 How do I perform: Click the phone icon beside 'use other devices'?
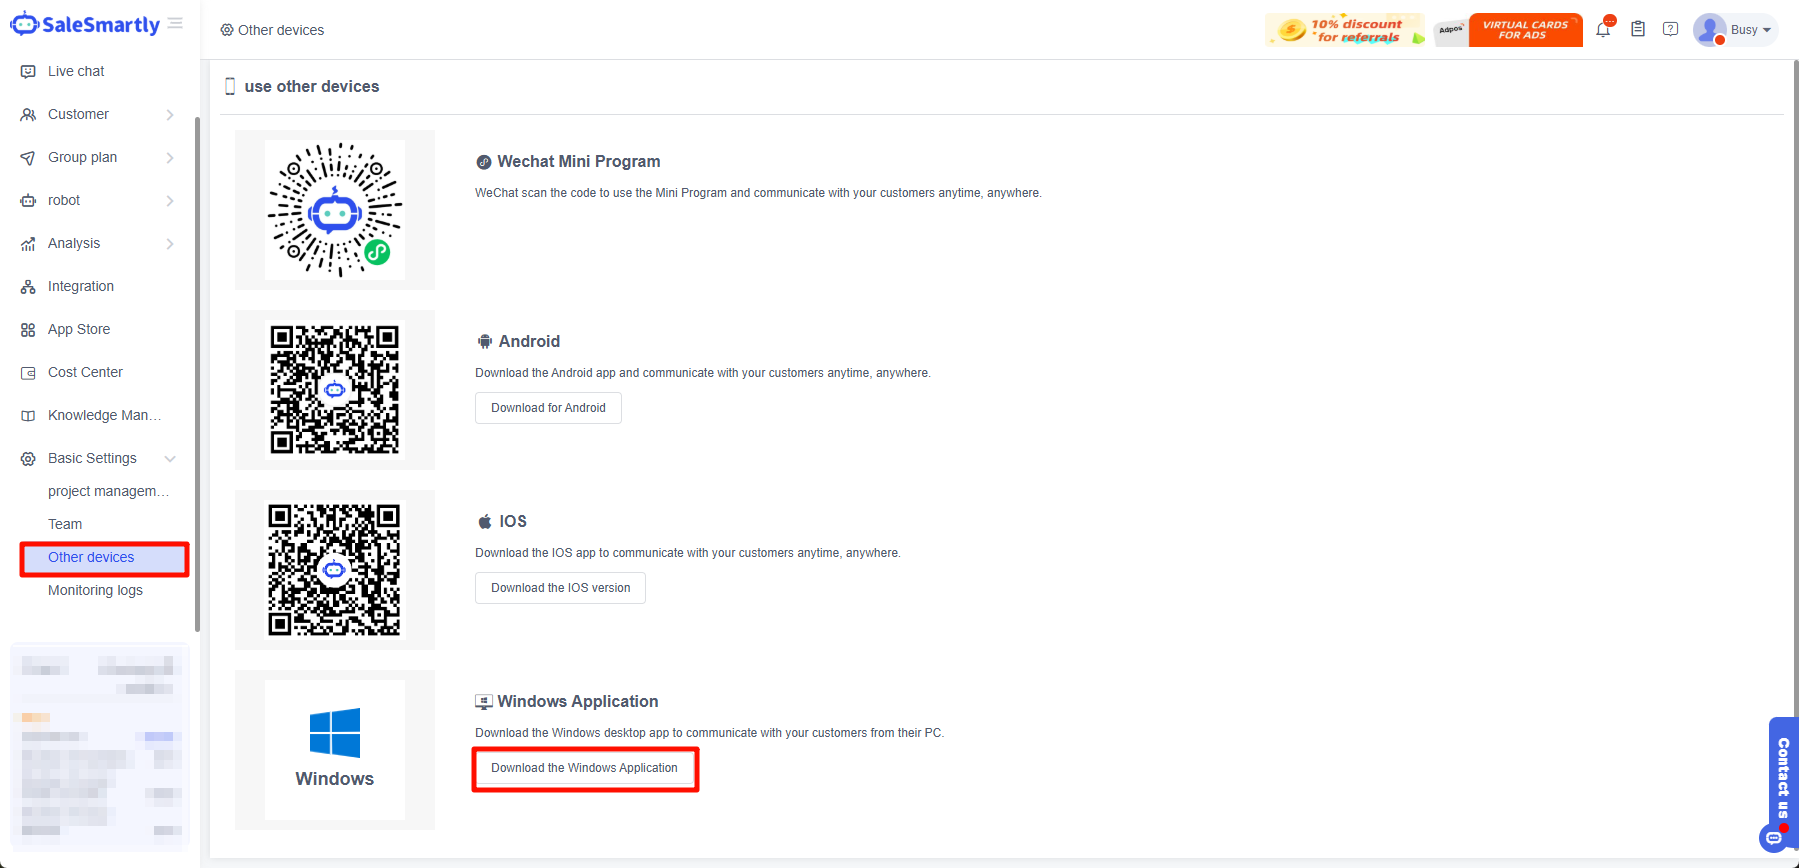click(231, 87)
